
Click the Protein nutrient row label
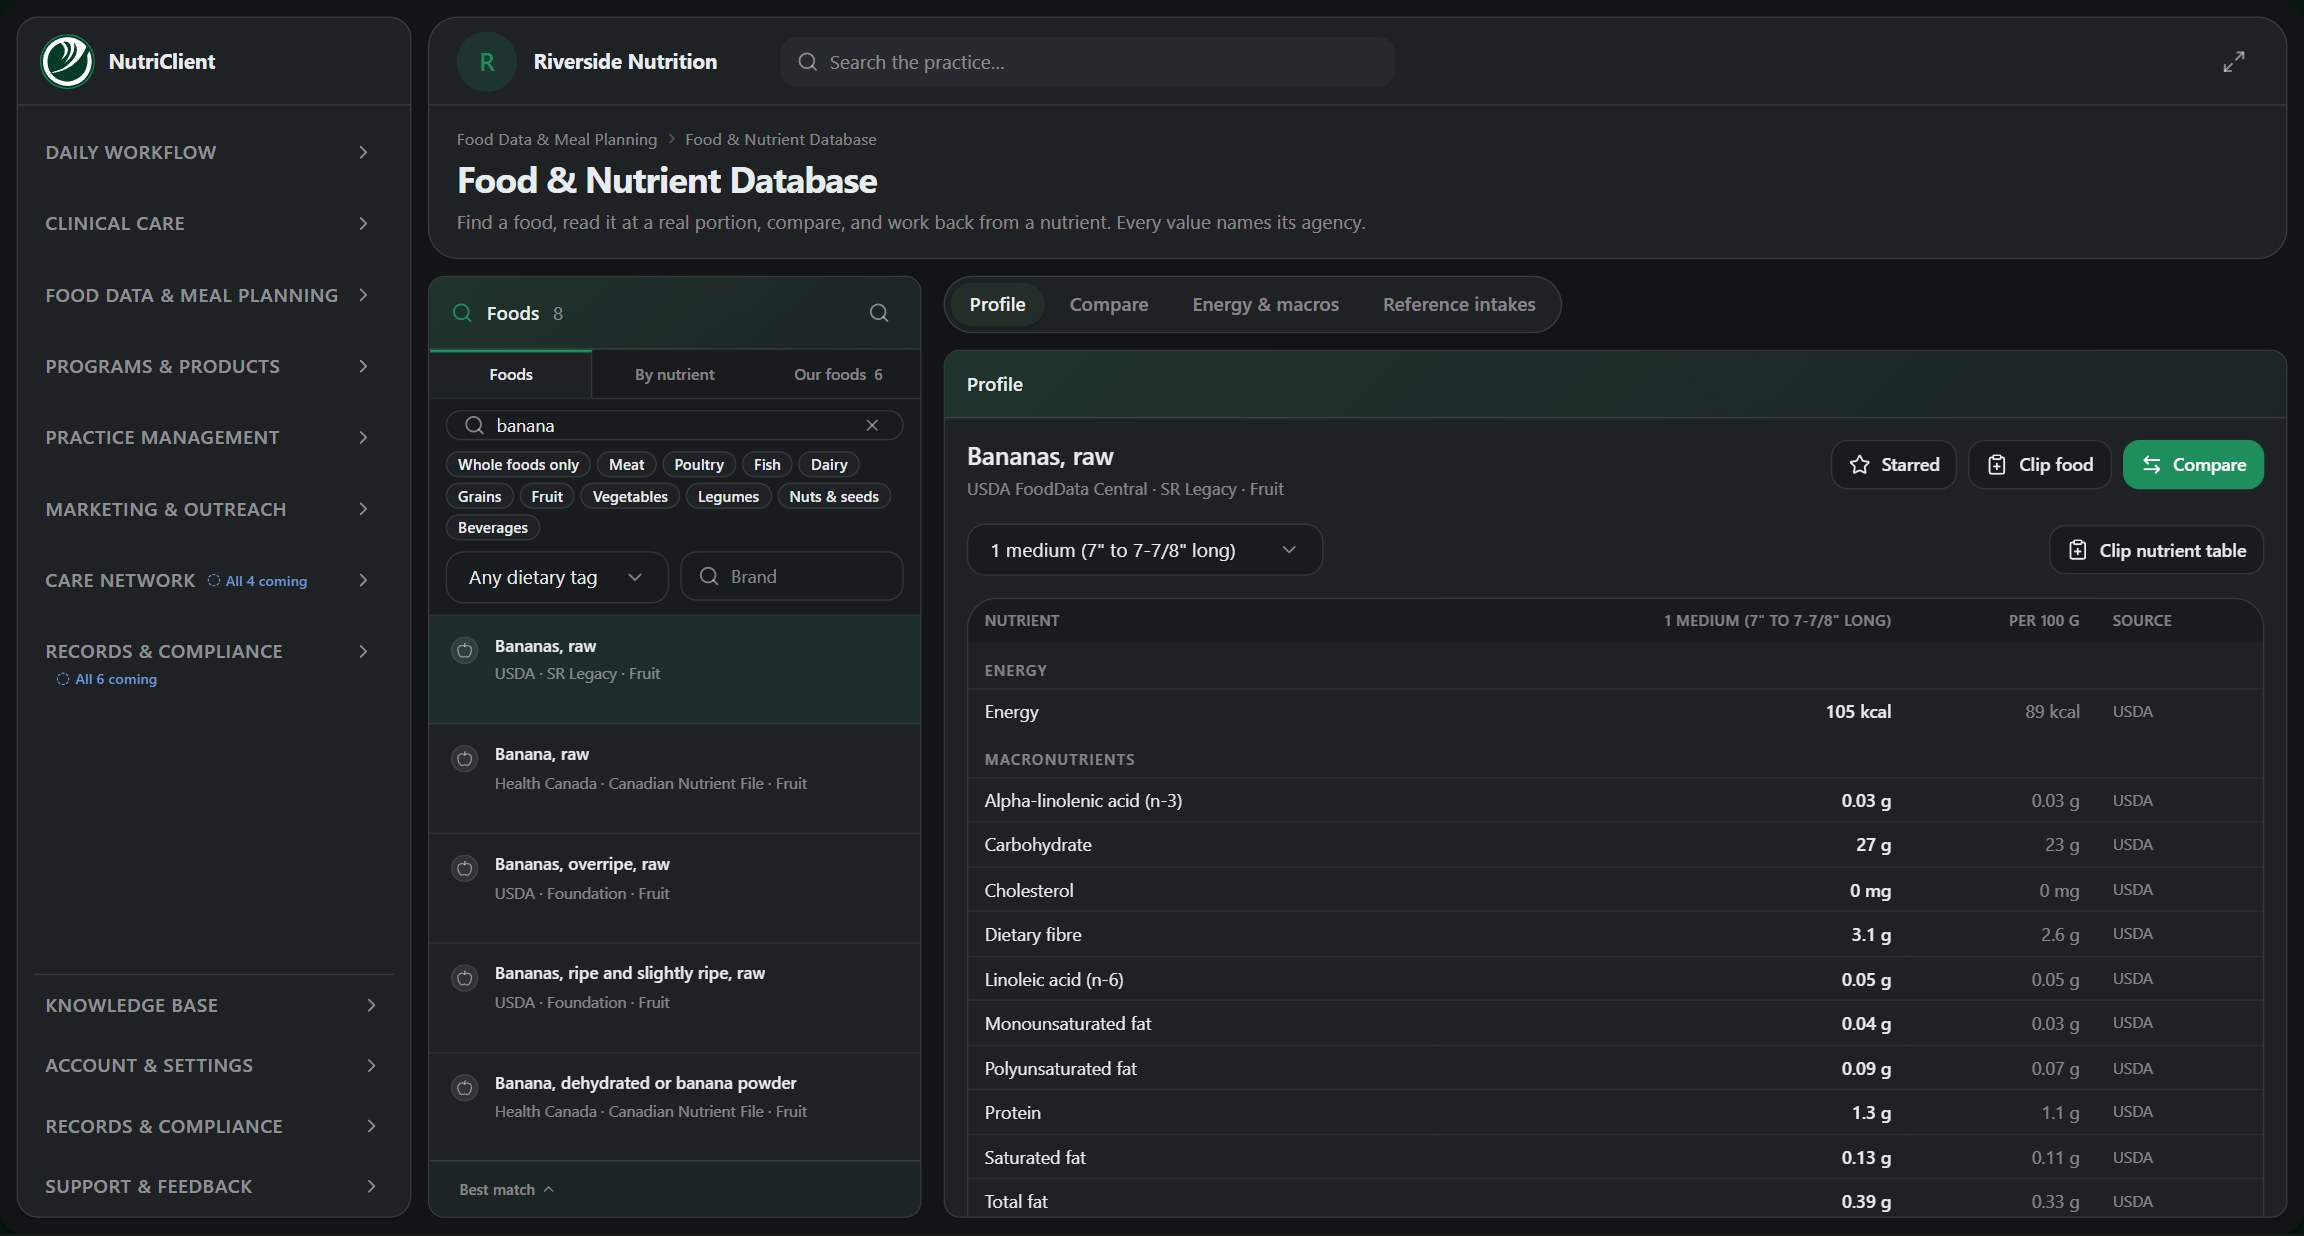click(1012, 1113)
